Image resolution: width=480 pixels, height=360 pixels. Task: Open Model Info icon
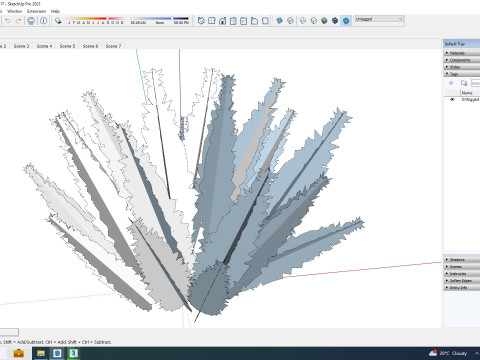pos(44,21)
